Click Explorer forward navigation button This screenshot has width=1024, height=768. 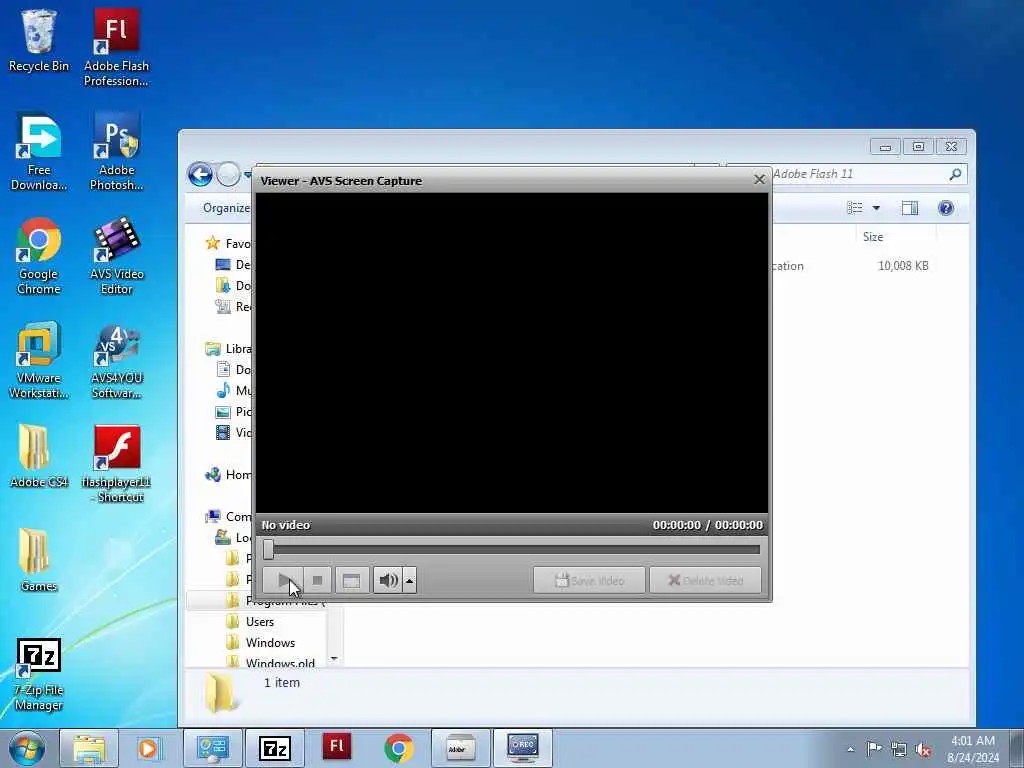click(x=228, y=174)
